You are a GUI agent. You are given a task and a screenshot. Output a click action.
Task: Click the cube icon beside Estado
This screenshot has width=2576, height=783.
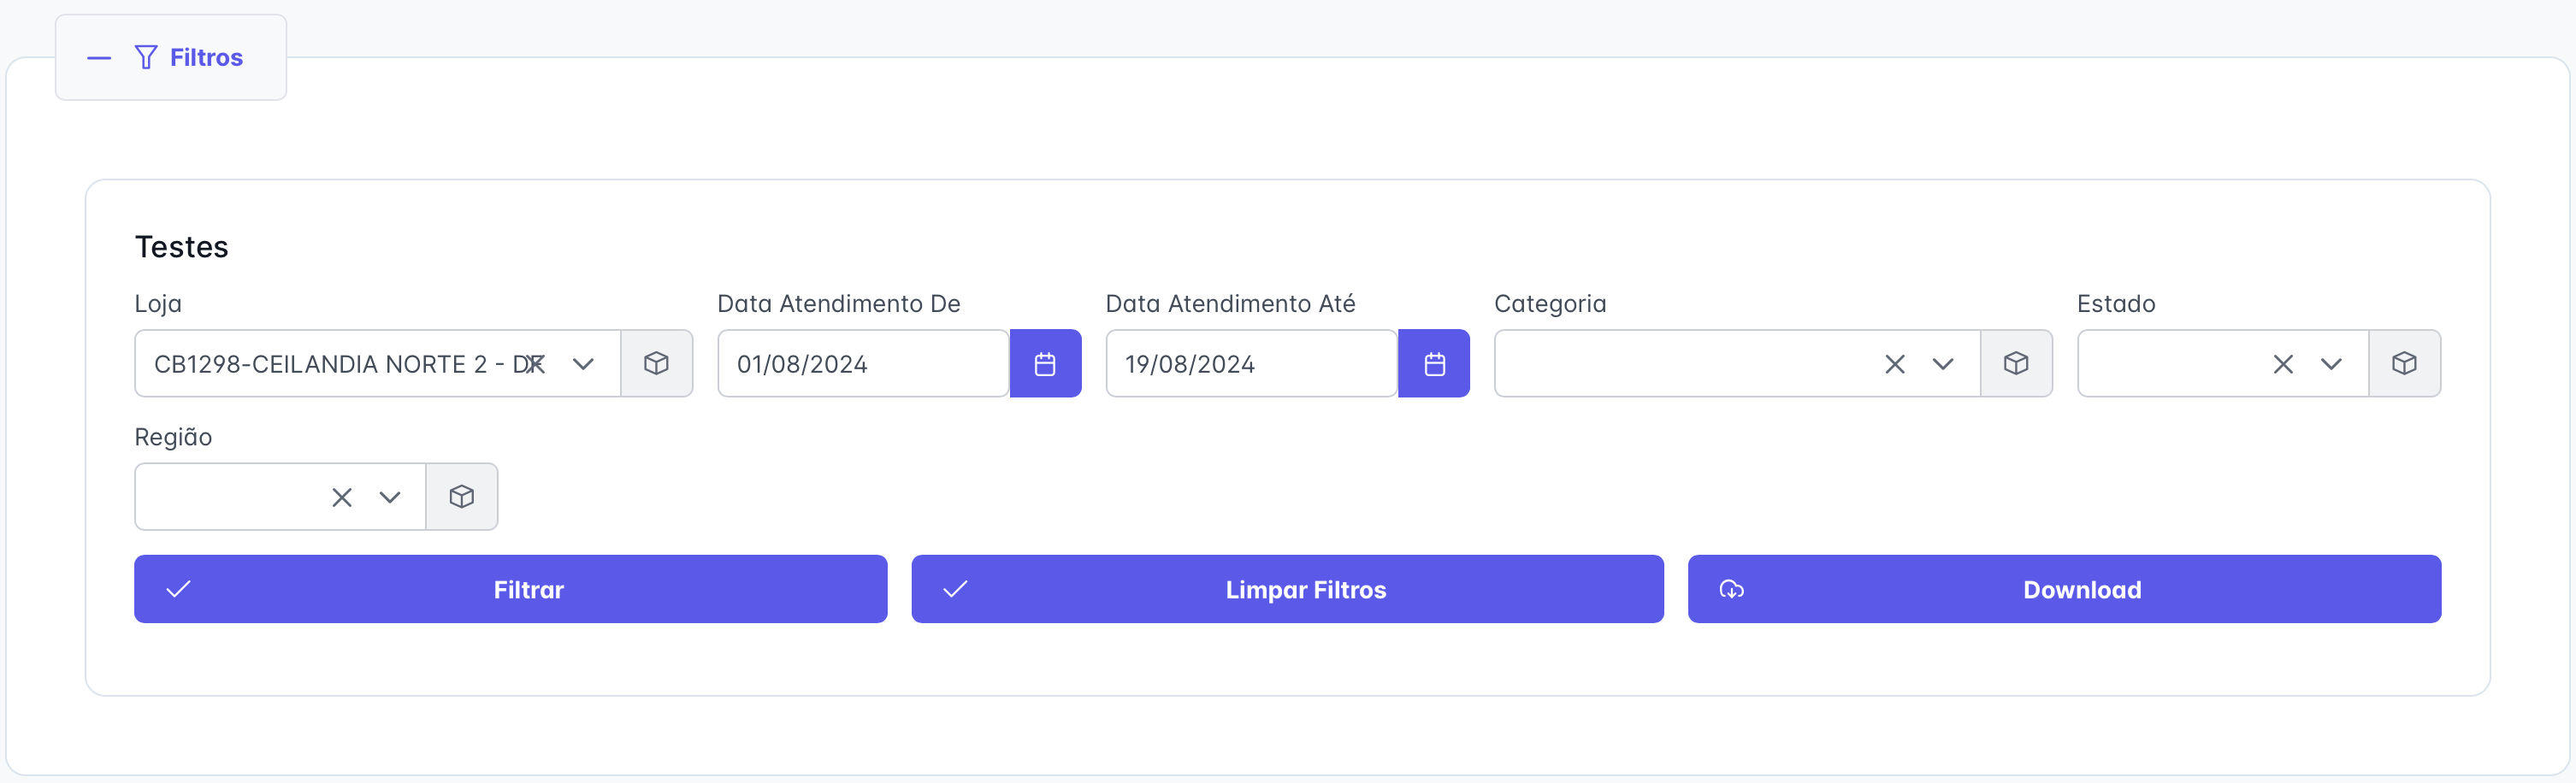point(2404,363)
